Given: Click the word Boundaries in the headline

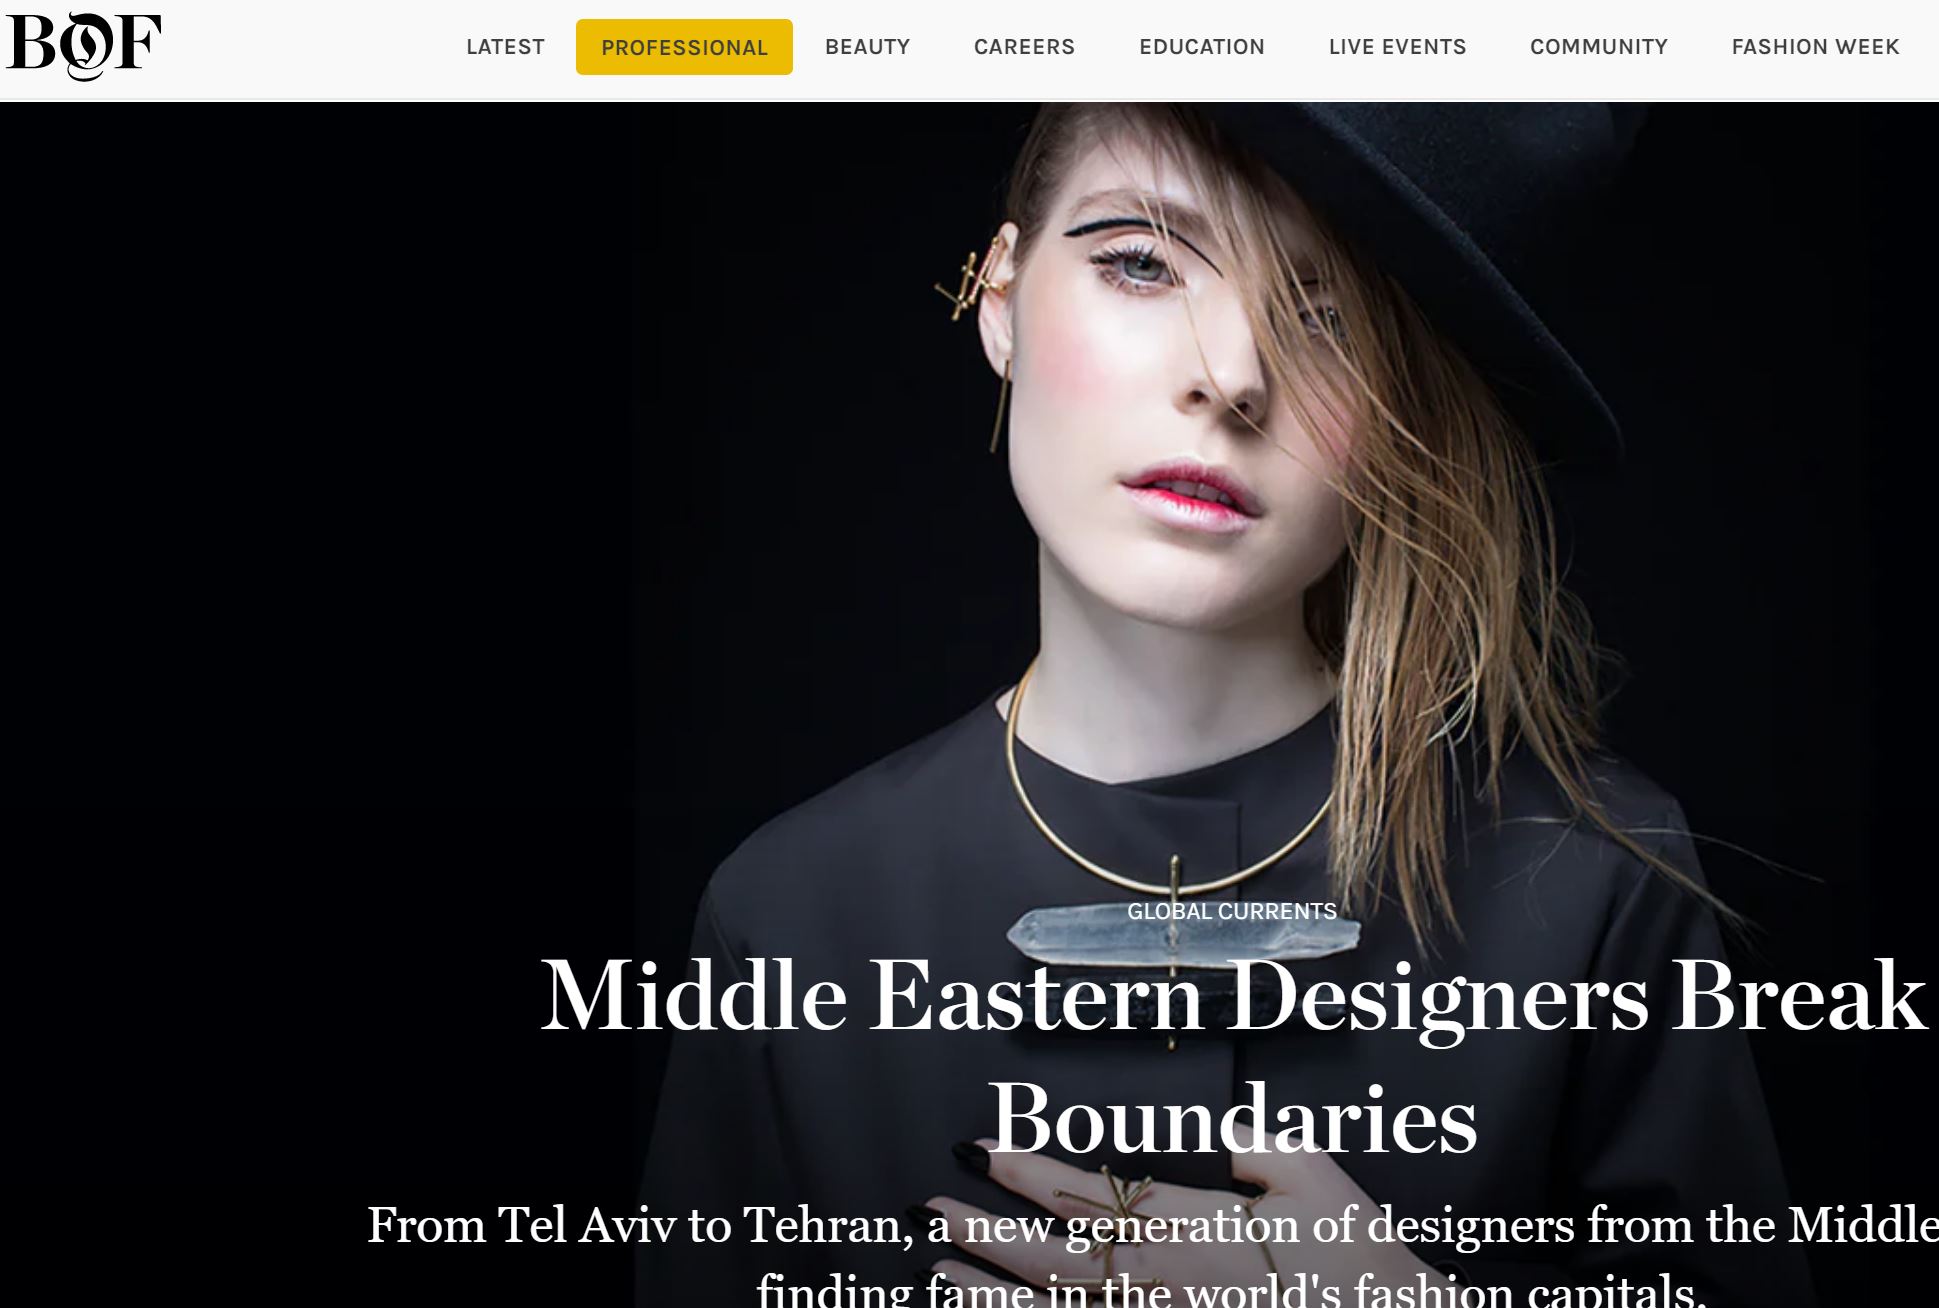Looking at the screenshot, I should tap(1233, 1118).
